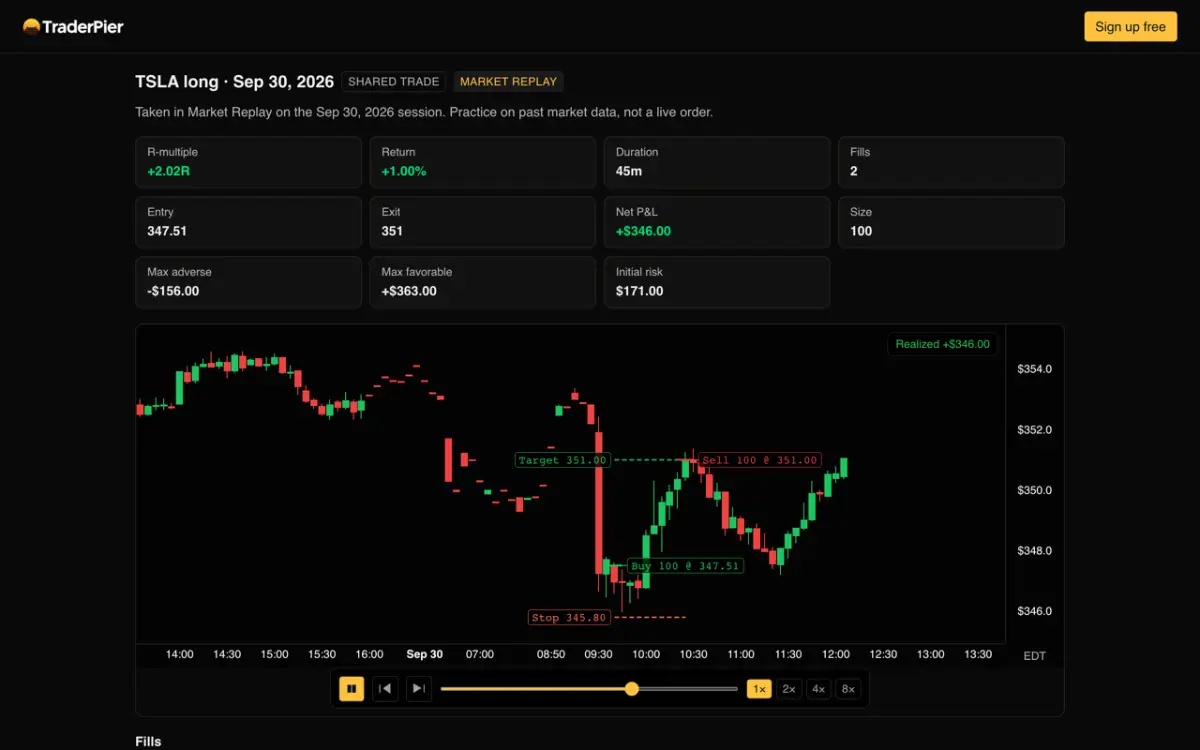Set replay speed to 2x
This screenshot has height=750, width=1200.
[x=789, y=688]
